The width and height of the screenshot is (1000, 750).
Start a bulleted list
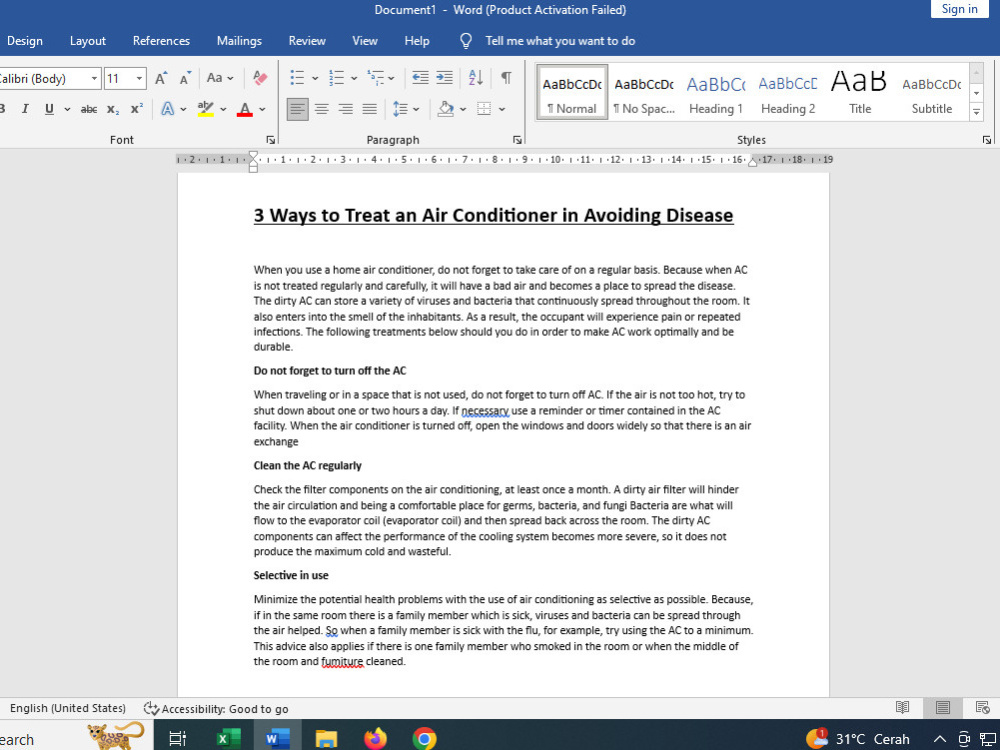coord(297,78)
